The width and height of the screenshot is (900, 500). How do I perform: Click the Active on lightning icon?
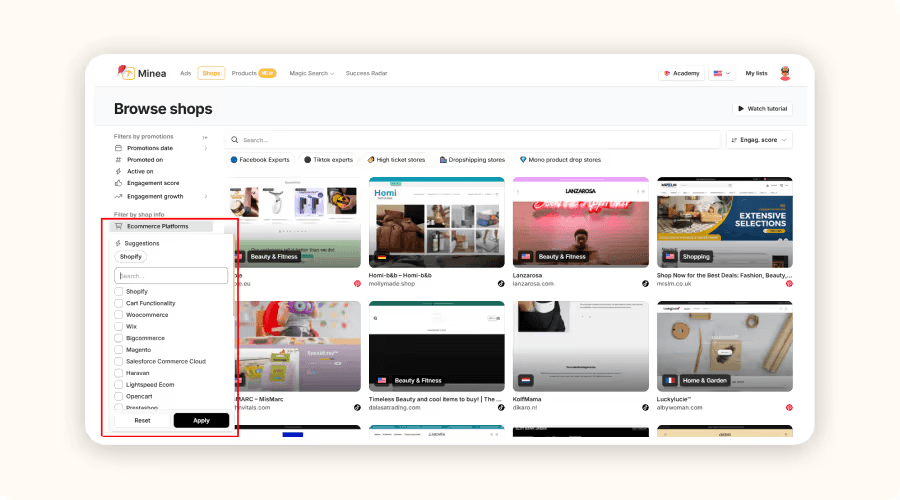[118, 171]
